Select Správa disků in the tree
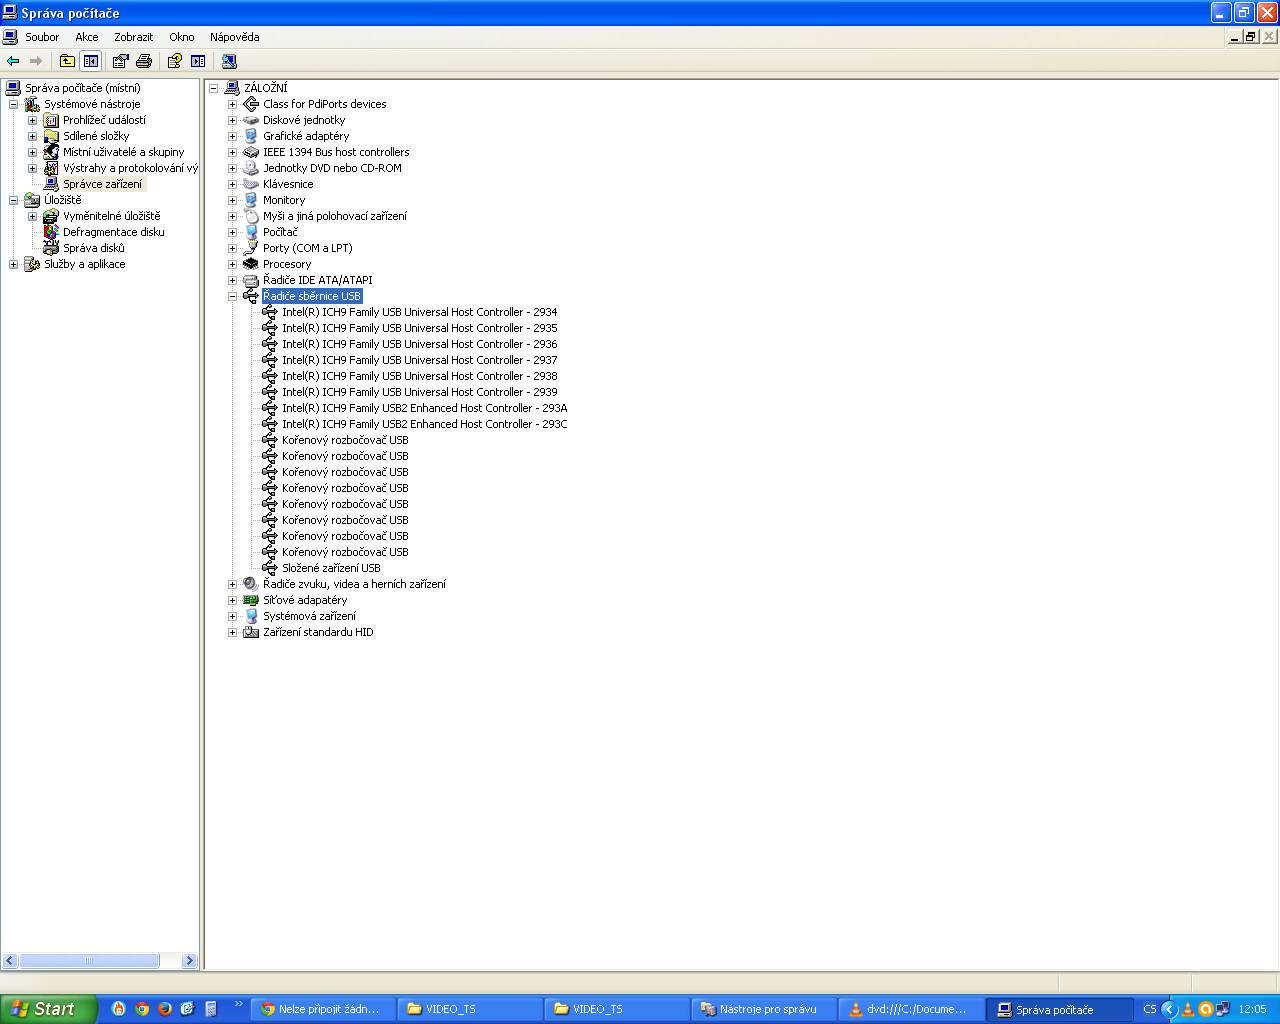Image resolution: width=1280 pixels, height=1024 pixels. [93, 248]
